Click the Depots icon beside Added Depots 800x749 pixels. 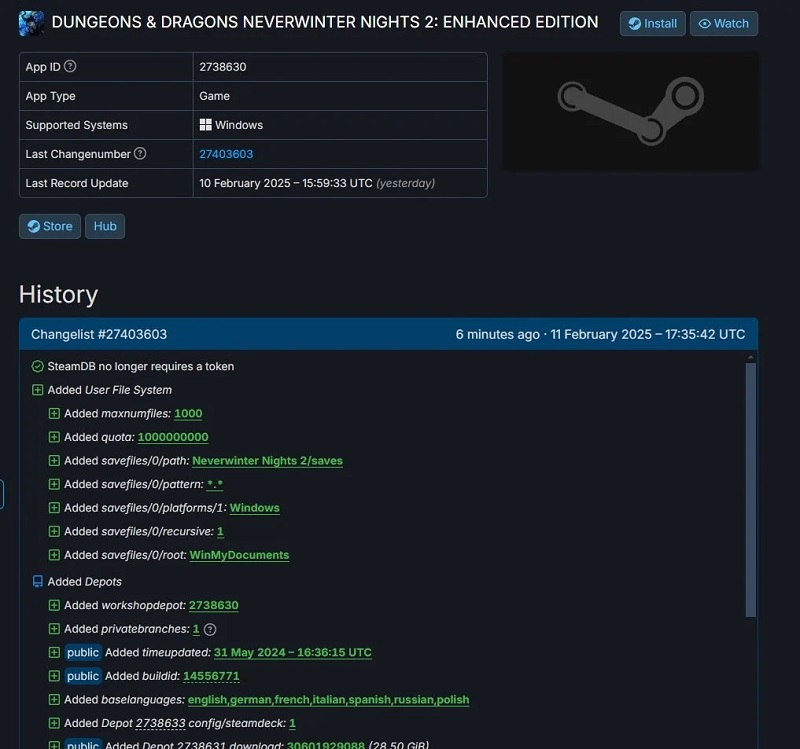tap(38, 581)
